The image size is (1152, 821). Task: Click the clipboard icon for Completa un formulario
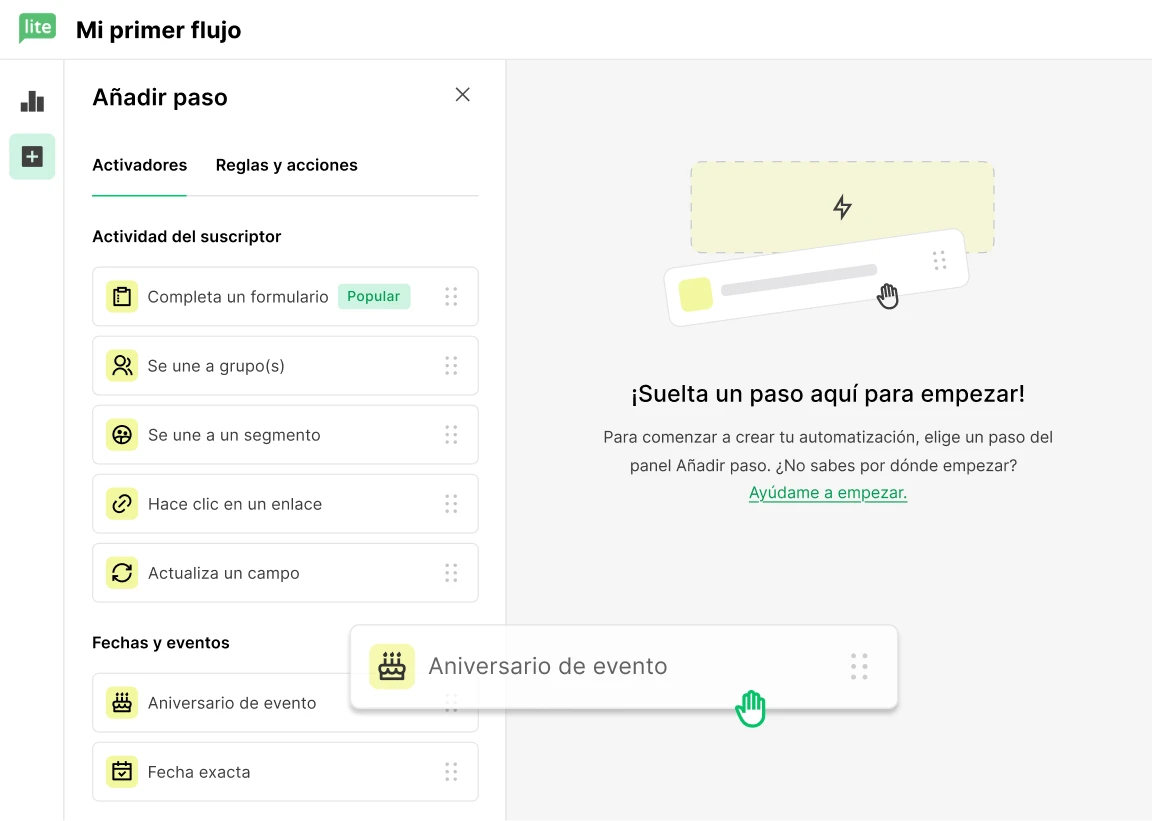[x=122, y=297]
